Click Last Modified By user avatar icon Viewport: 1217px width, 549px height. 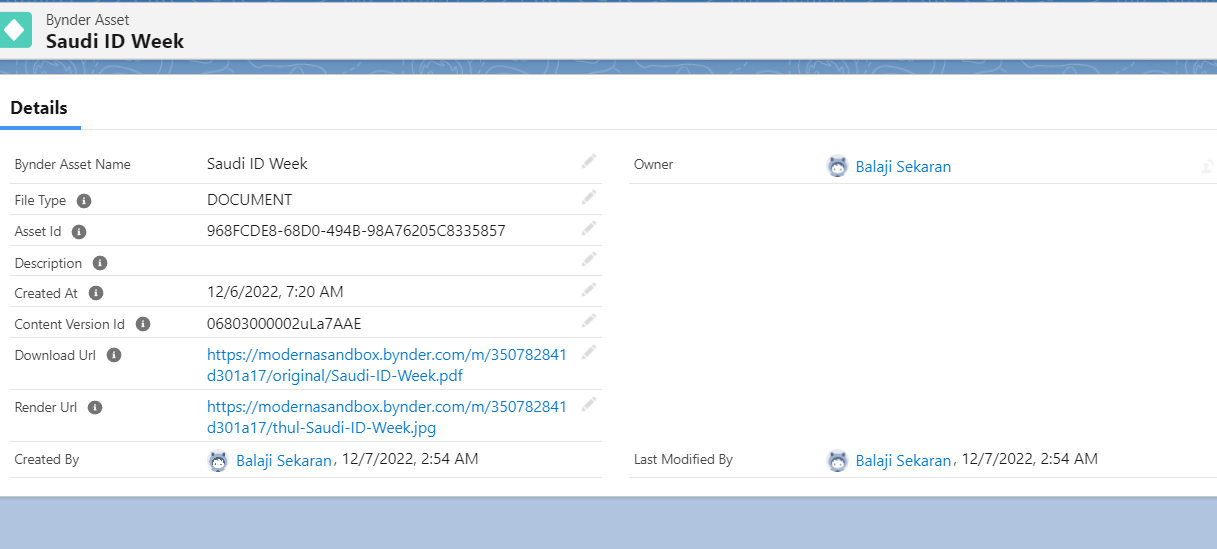838,461
